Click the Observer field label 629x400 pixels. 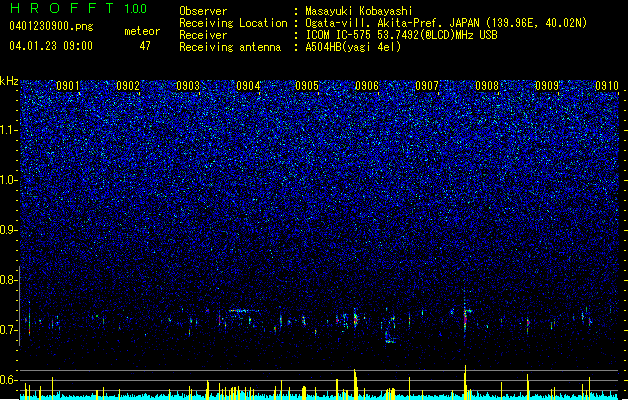click(203, 11)
